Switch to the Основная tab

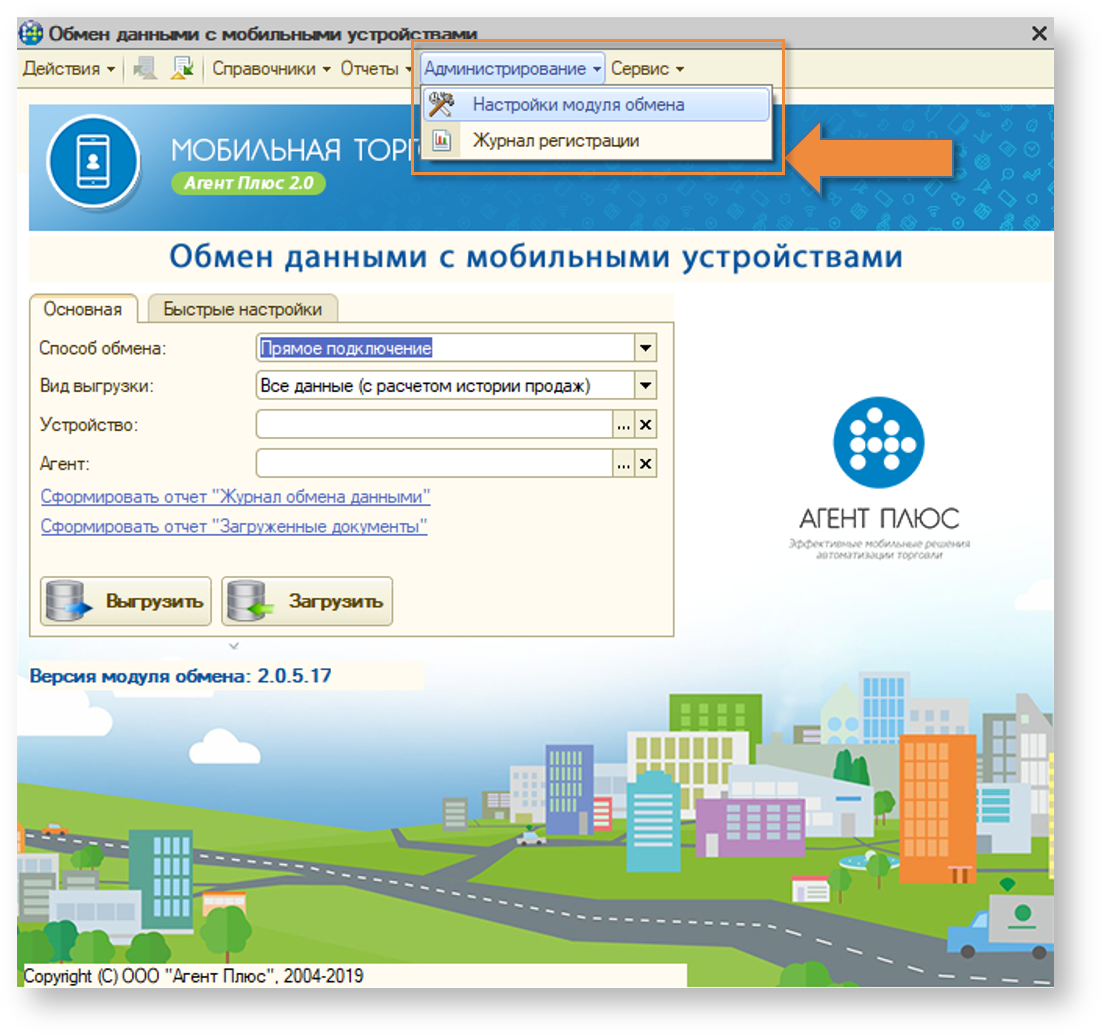click(83, 309)
